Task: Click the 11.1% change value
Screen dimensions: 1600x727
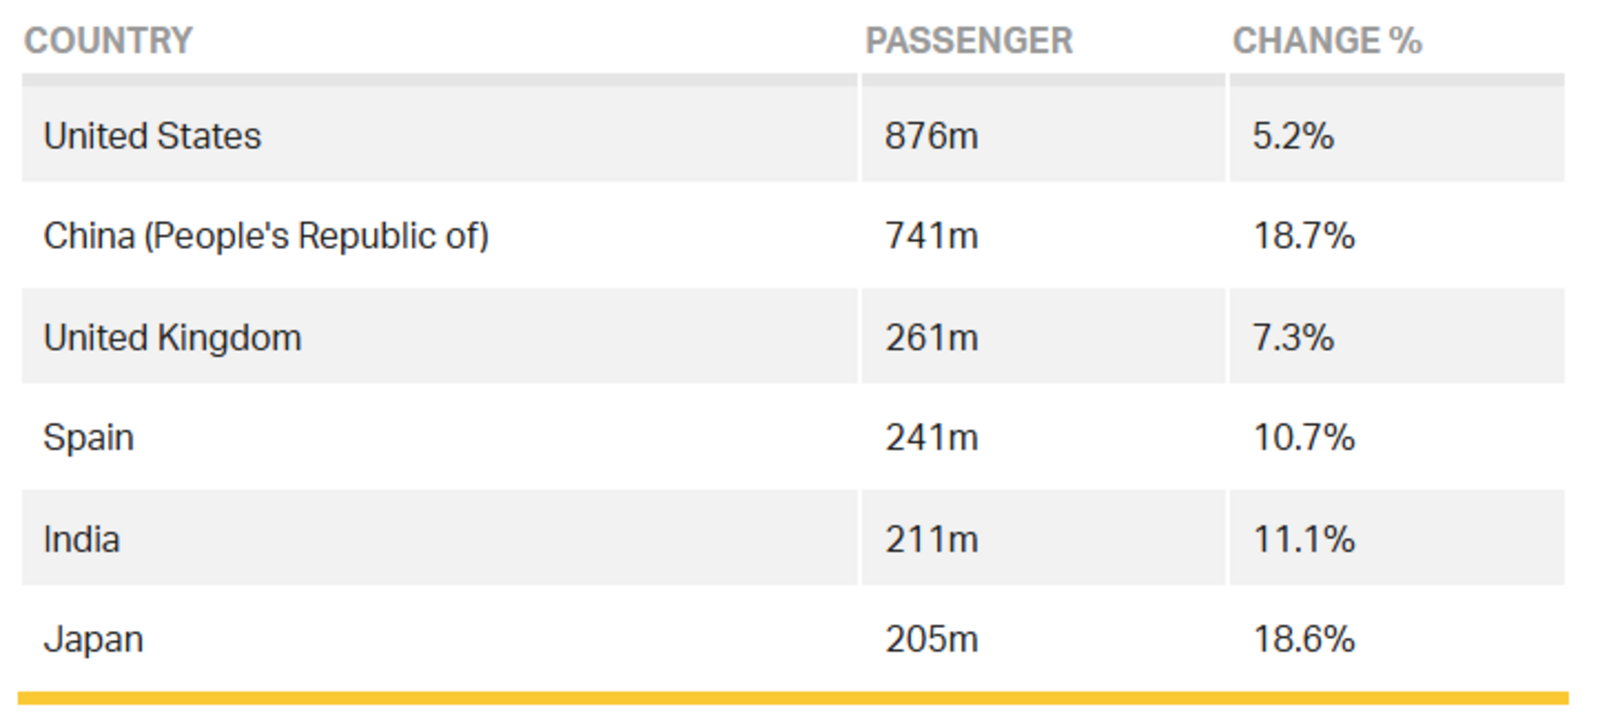Action: click(1304, 540)
